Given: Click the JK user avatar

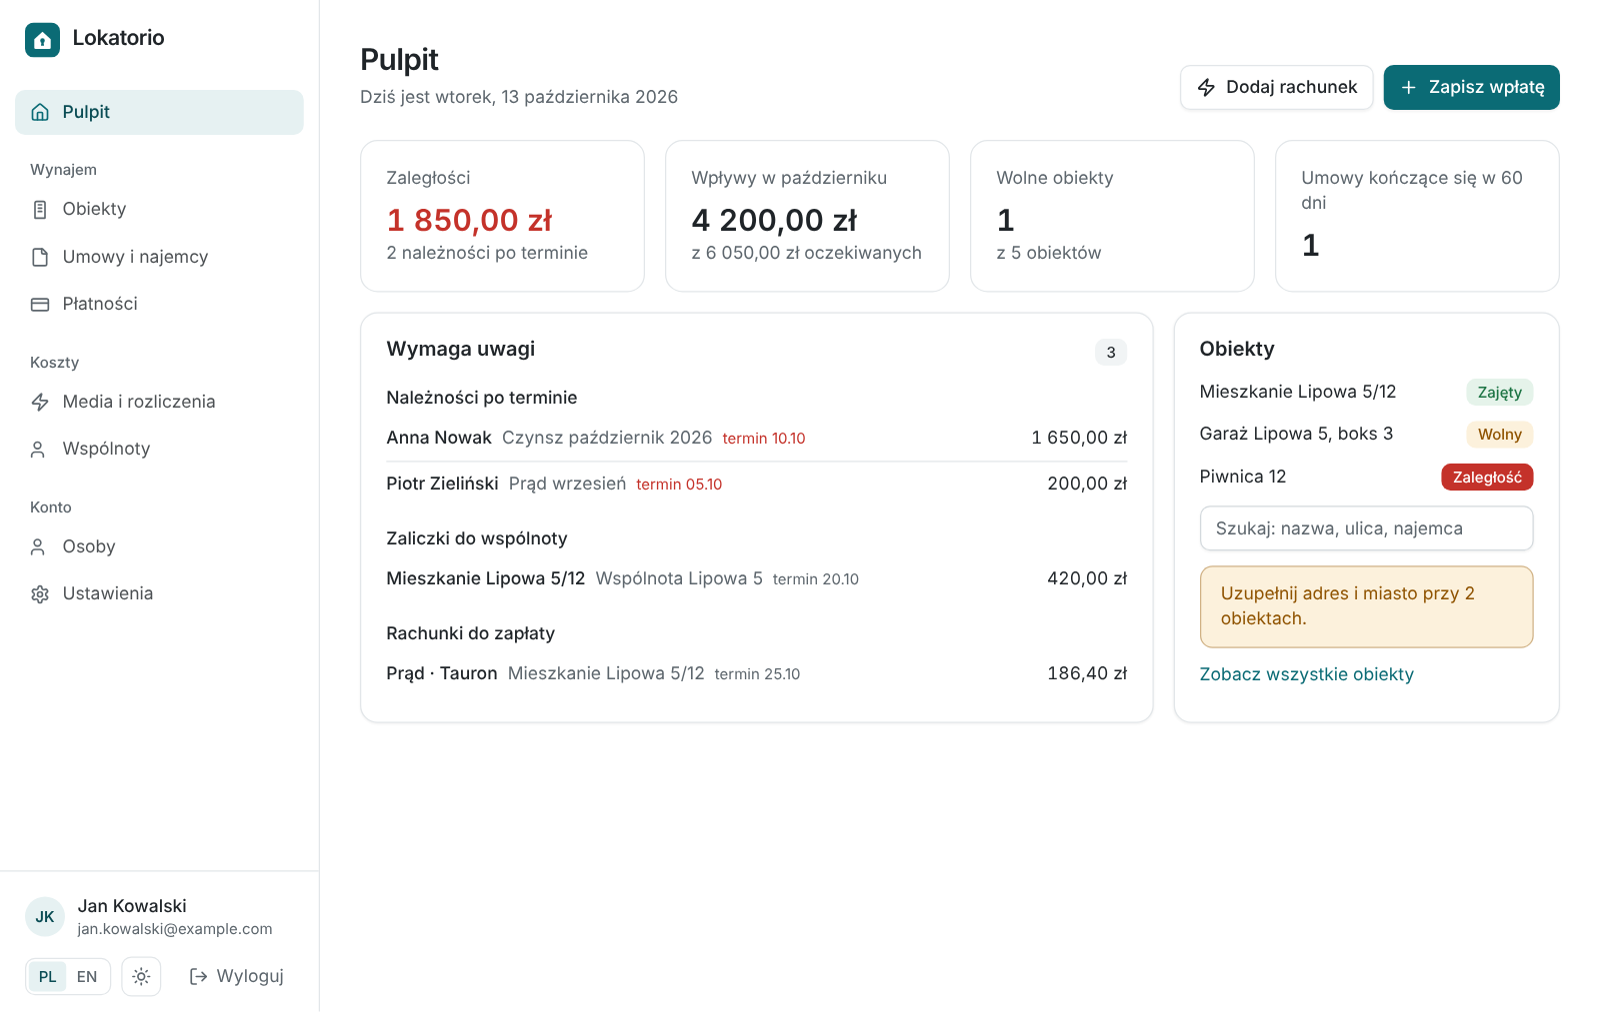Looking at the screenshot, I should coord(45,916).
